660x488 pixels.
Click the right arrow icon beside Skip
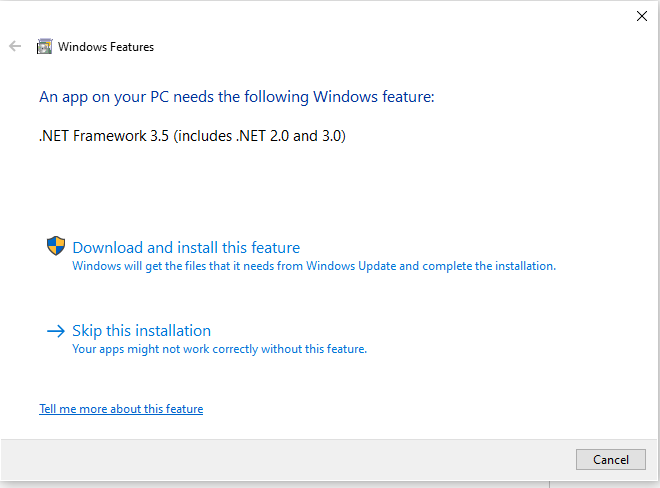point(56,331)
